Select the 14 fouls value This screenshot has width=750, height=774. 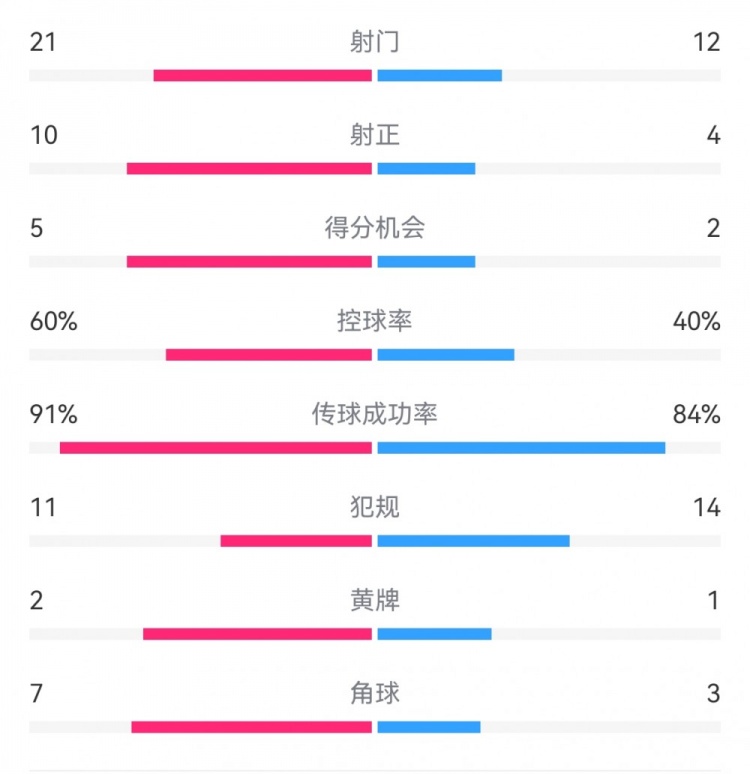pos(707,507)
